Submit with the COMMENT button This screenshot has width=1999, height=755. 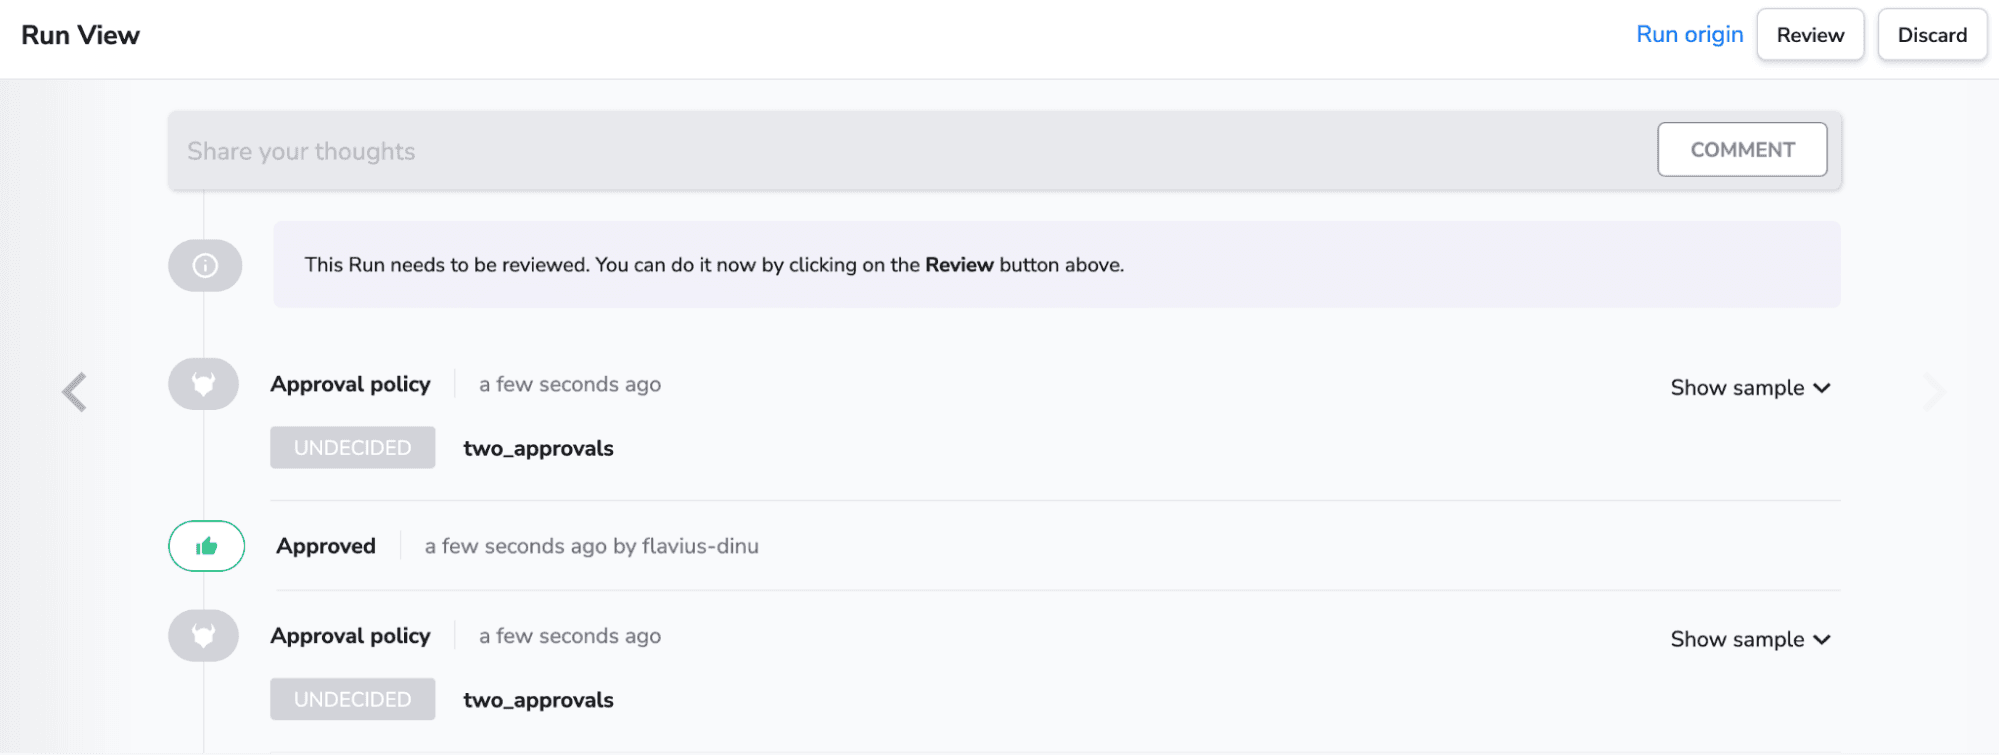pos(1742,150)
